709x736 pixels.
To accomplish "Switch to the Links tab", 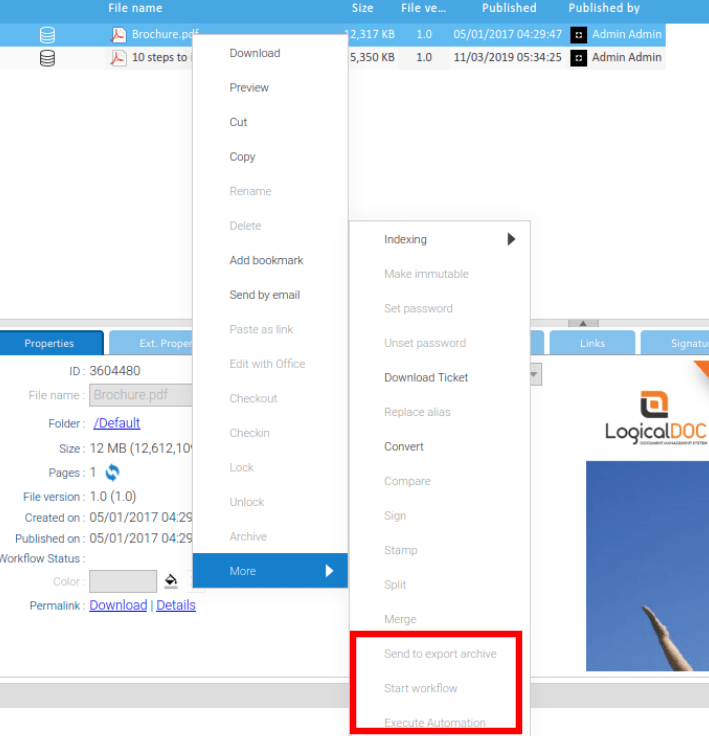I will coord(592,343).
